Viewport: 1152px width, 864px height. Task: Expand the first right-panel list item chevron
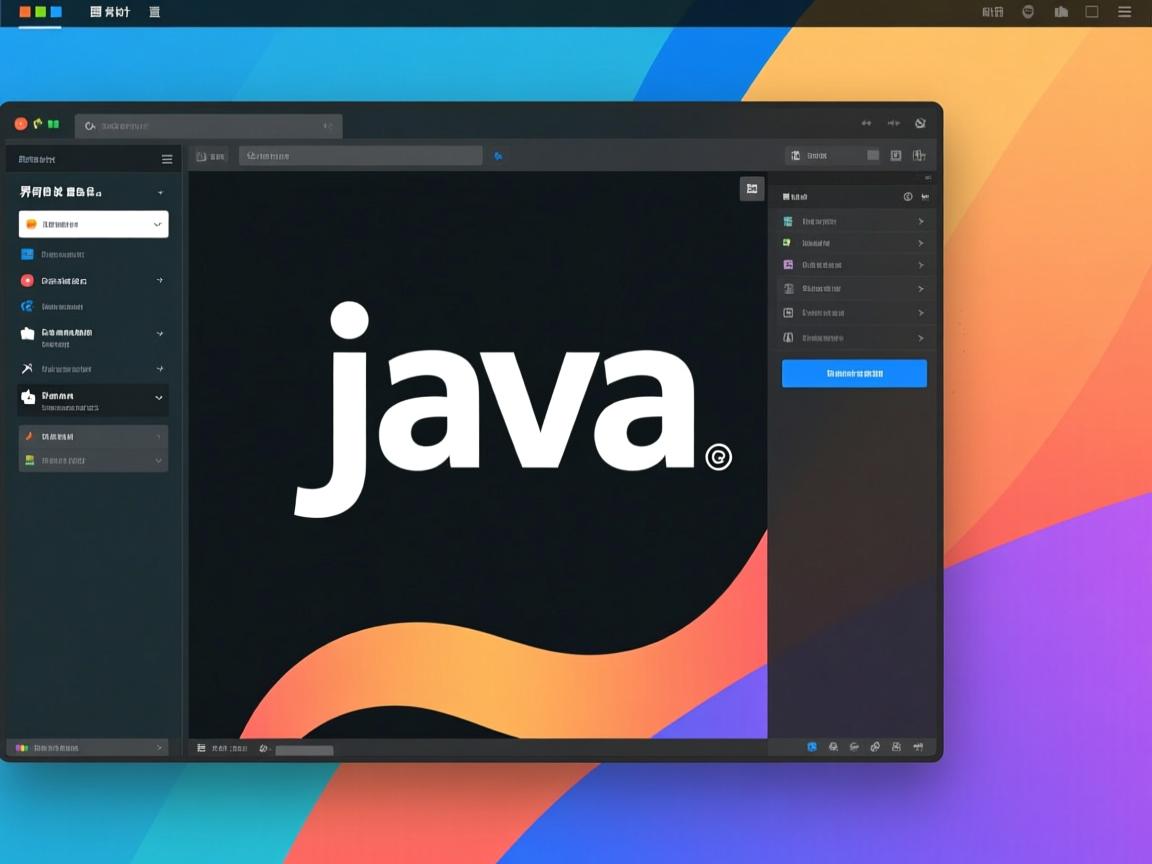tap(920, 221)
